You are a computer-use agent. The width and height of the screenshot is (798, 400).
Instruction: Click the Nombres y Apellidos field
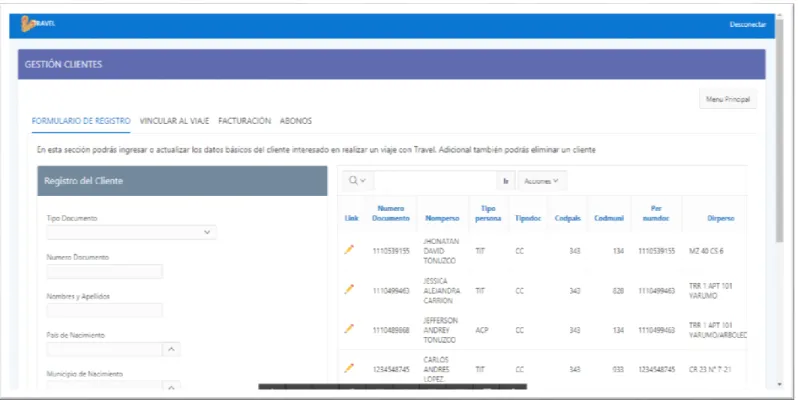[104, 310]
